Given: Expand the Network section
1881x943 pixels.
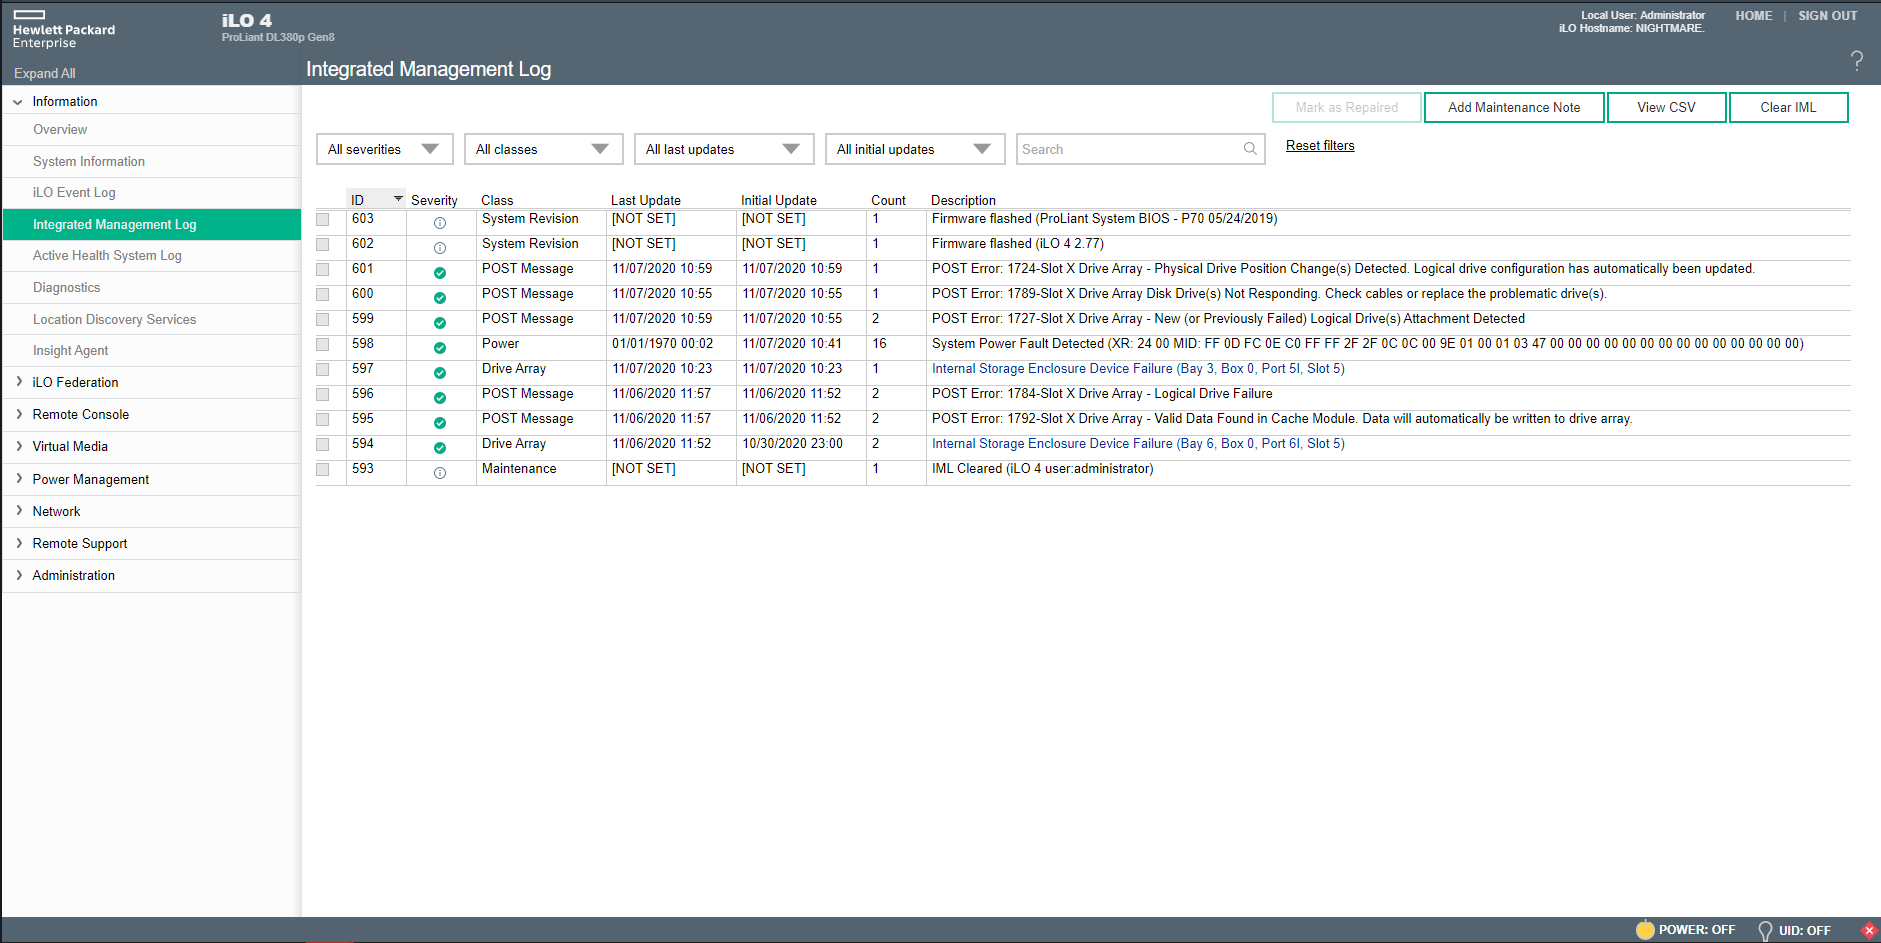Looking at the screenshot, I should [x=19, y=511].
